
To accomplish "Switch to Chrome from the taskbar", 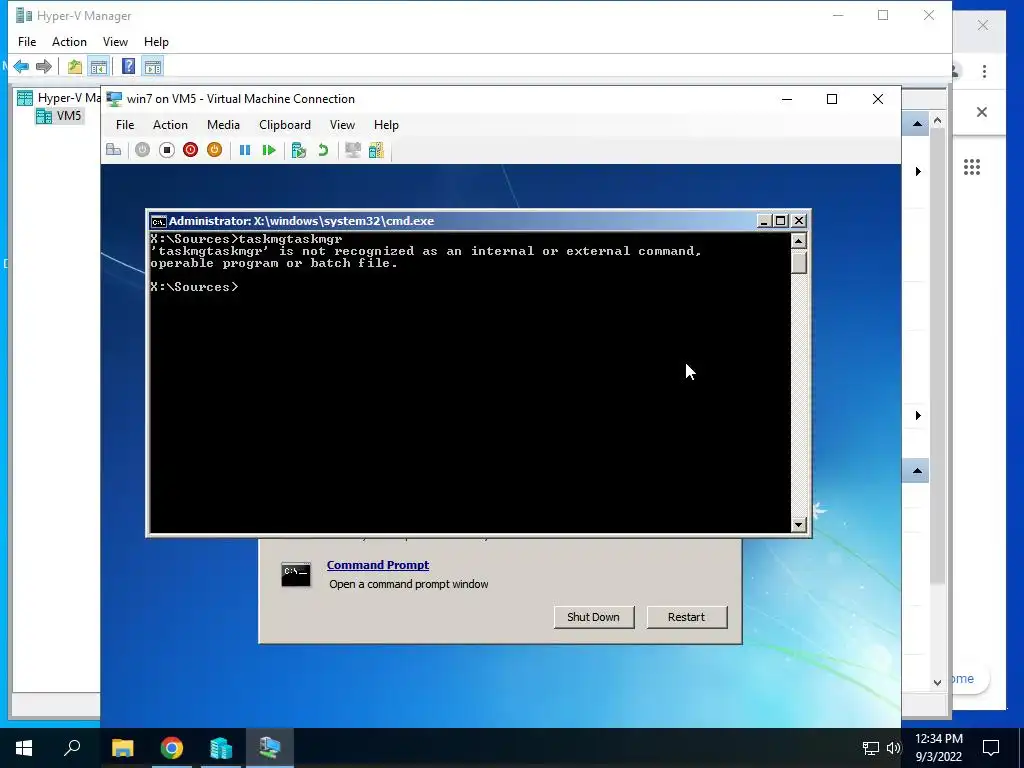I will click(172, 748).
